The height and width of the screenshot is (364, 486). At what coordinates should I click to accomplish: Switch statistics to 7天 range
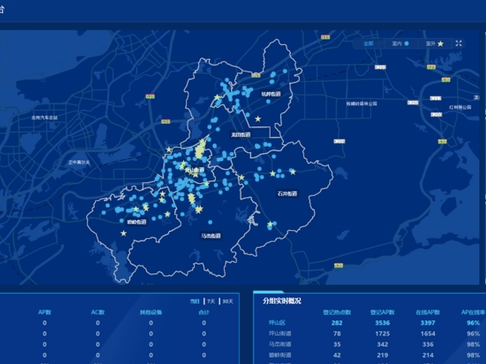pyautogui.click(x=211, y=301)
